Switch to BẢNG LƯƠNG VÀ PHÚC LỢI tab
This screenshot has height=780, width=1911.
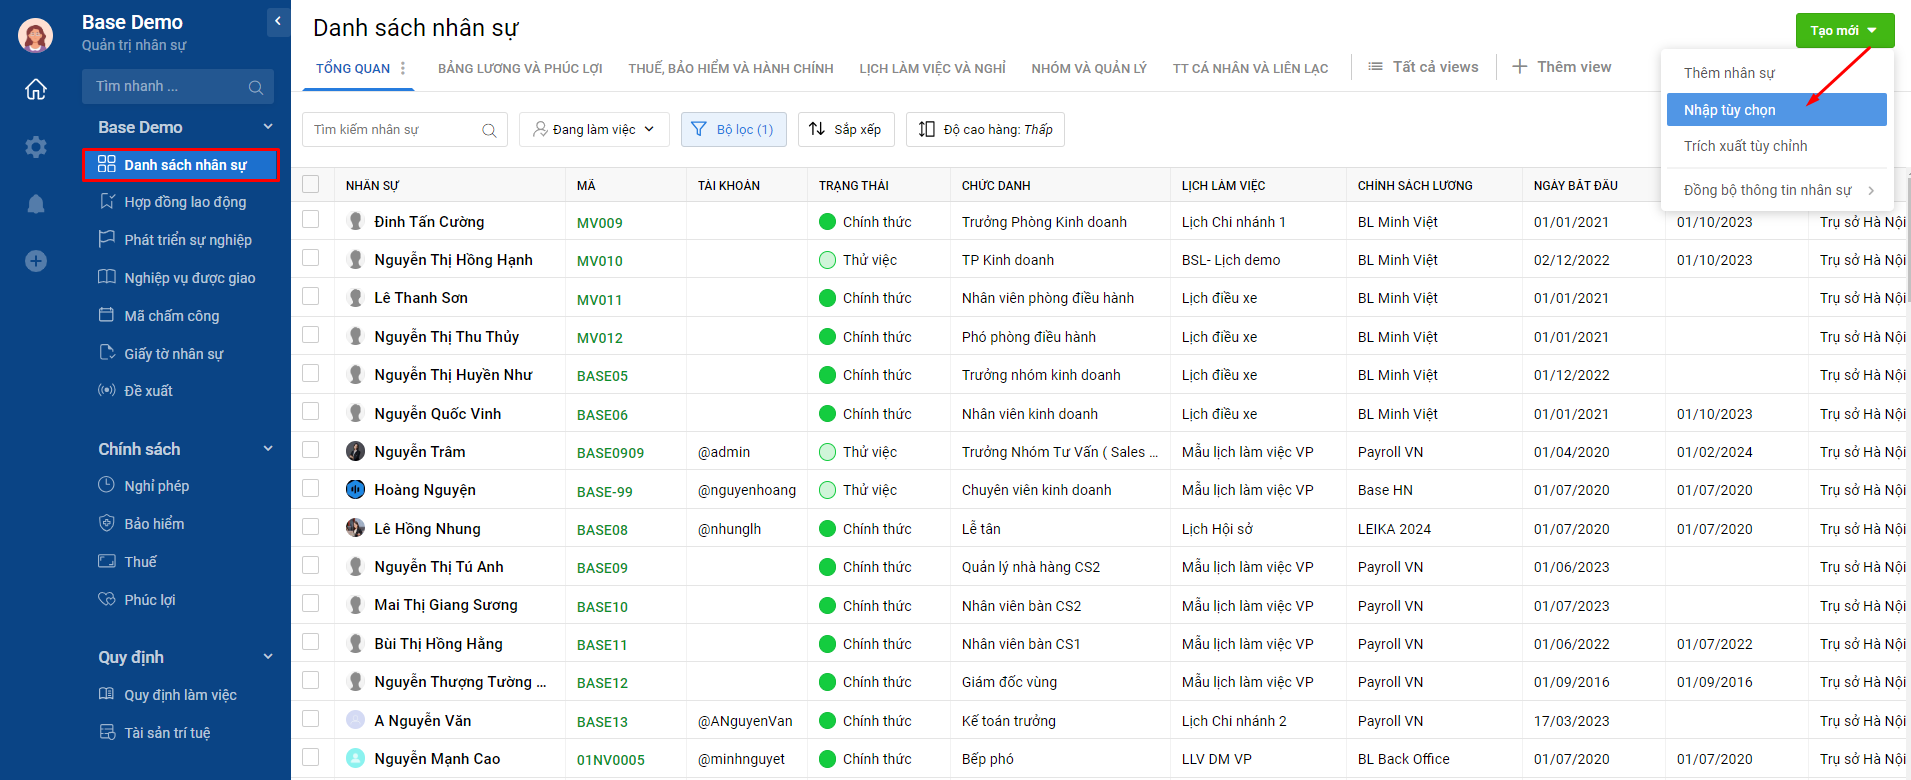[520, 68]
